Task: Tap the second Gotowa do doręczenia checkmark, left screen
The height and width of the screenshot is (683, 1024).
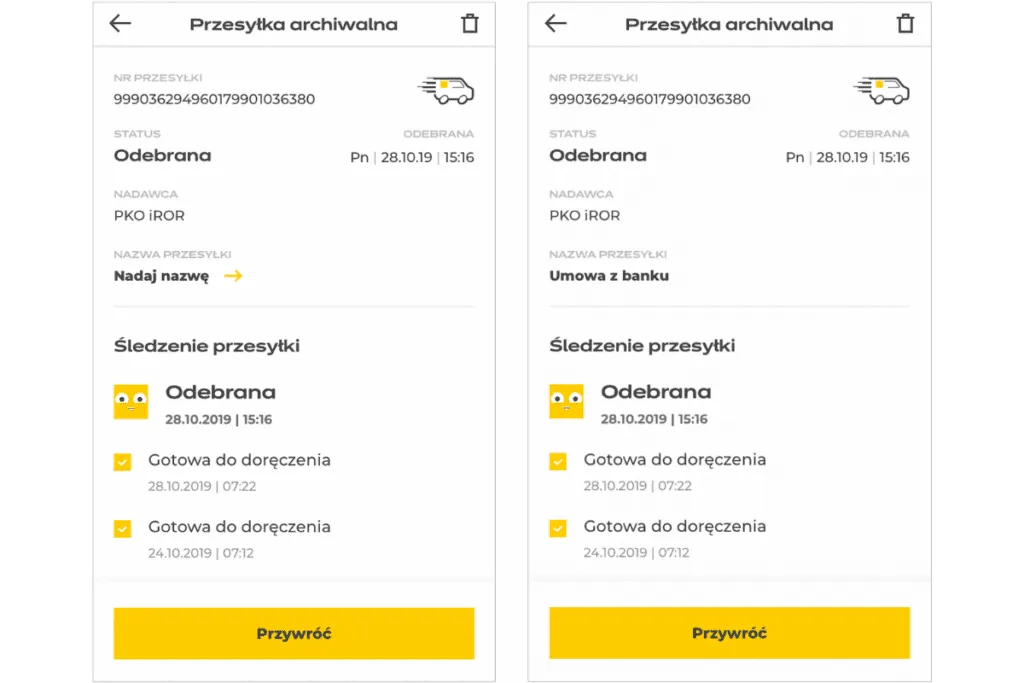Action: tap(122, 528)
